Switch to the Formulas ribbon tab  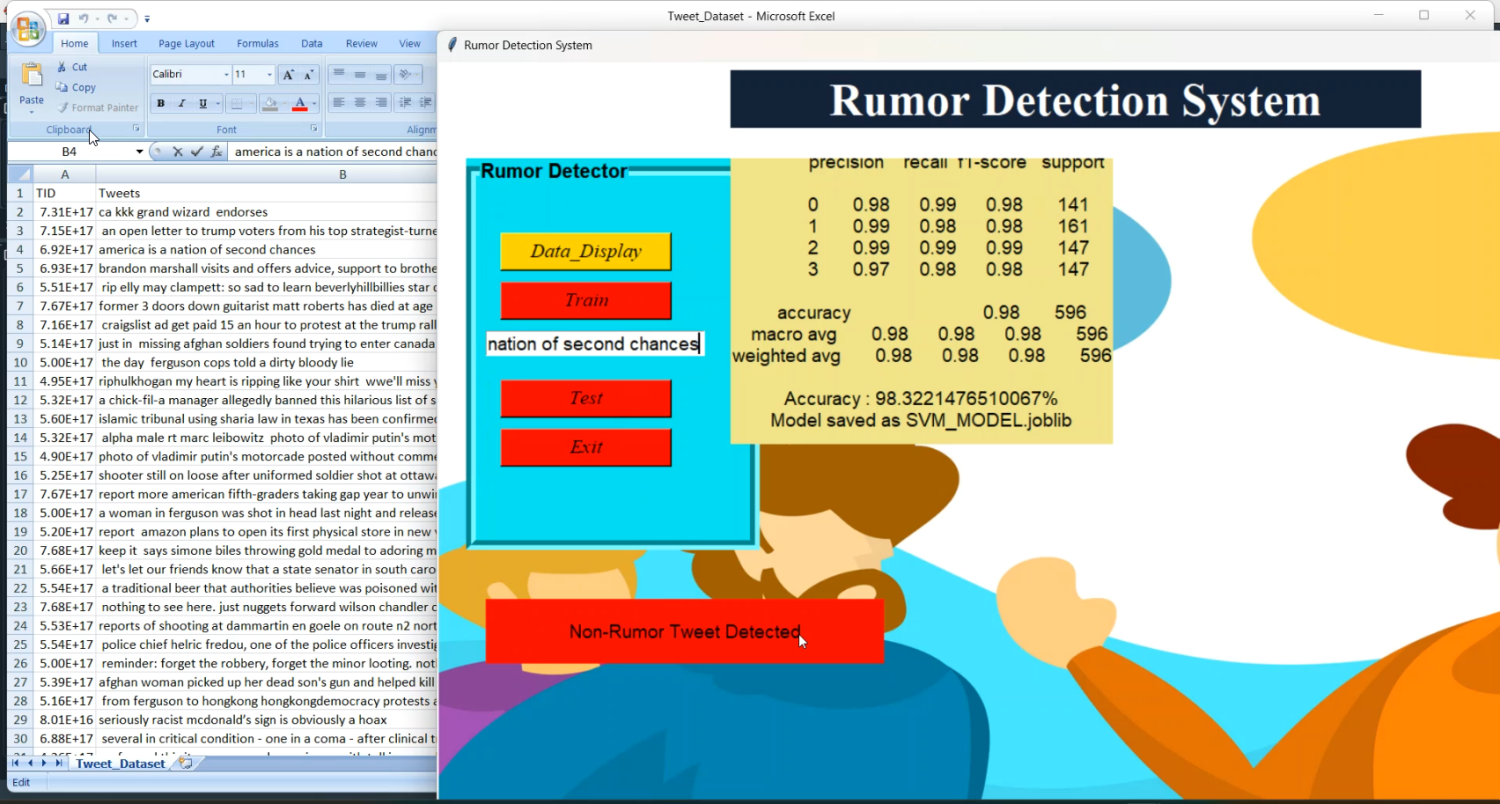[258, 43]
